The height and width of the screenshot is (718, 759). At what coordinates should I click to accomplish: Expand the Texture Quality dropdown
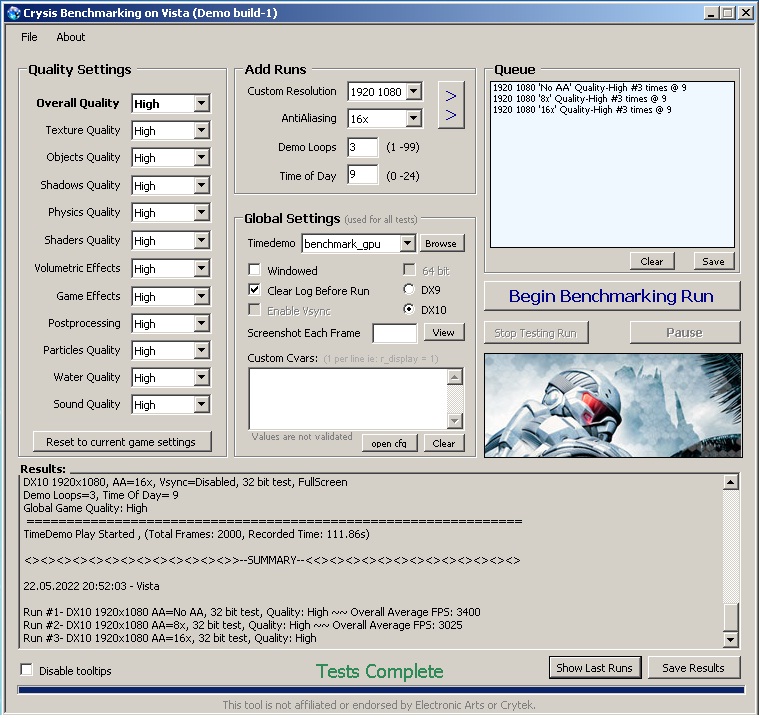(x=201, y=131)
